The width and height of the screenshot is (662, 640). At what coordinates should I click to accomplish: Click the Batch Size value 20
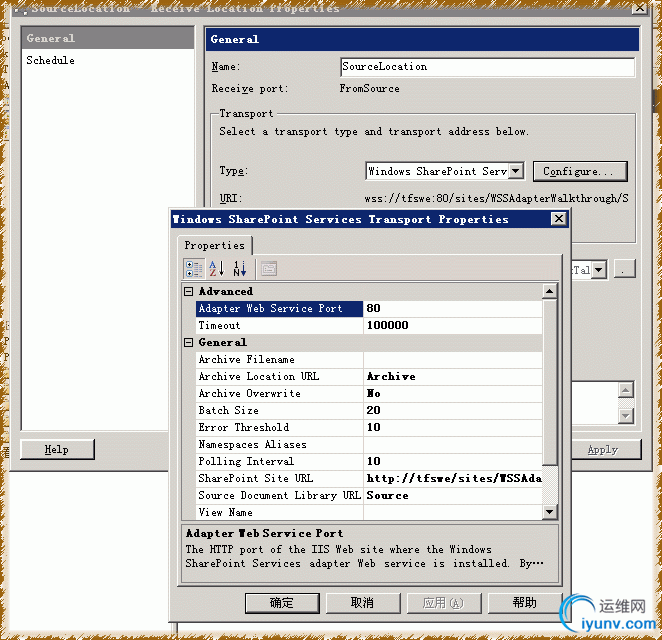374,410
